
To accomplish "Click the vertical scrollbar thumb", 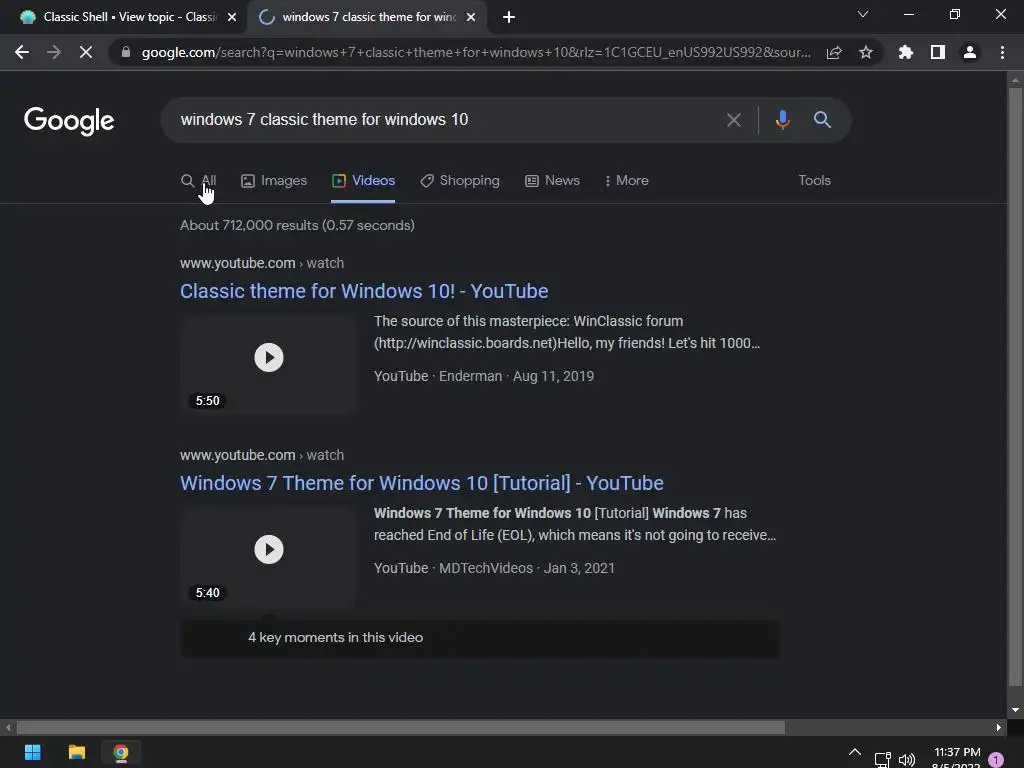I will point(1015,387).
